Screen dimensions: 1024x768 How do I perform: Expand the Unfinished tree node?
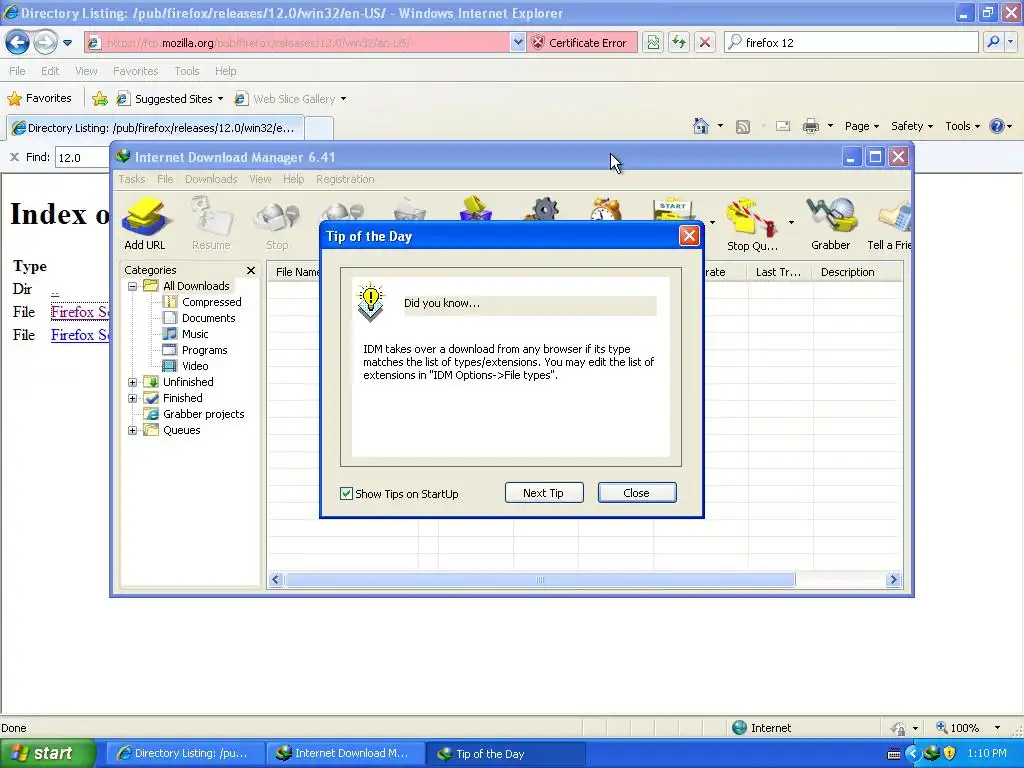(133, 382)
